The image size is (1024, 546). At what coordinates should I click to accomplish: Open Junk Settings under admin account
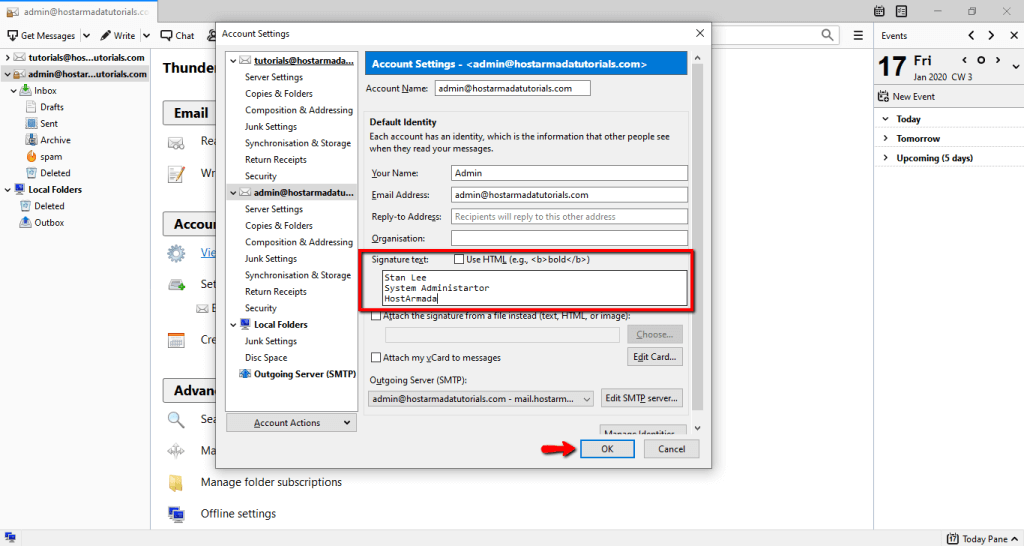[270, 259]
